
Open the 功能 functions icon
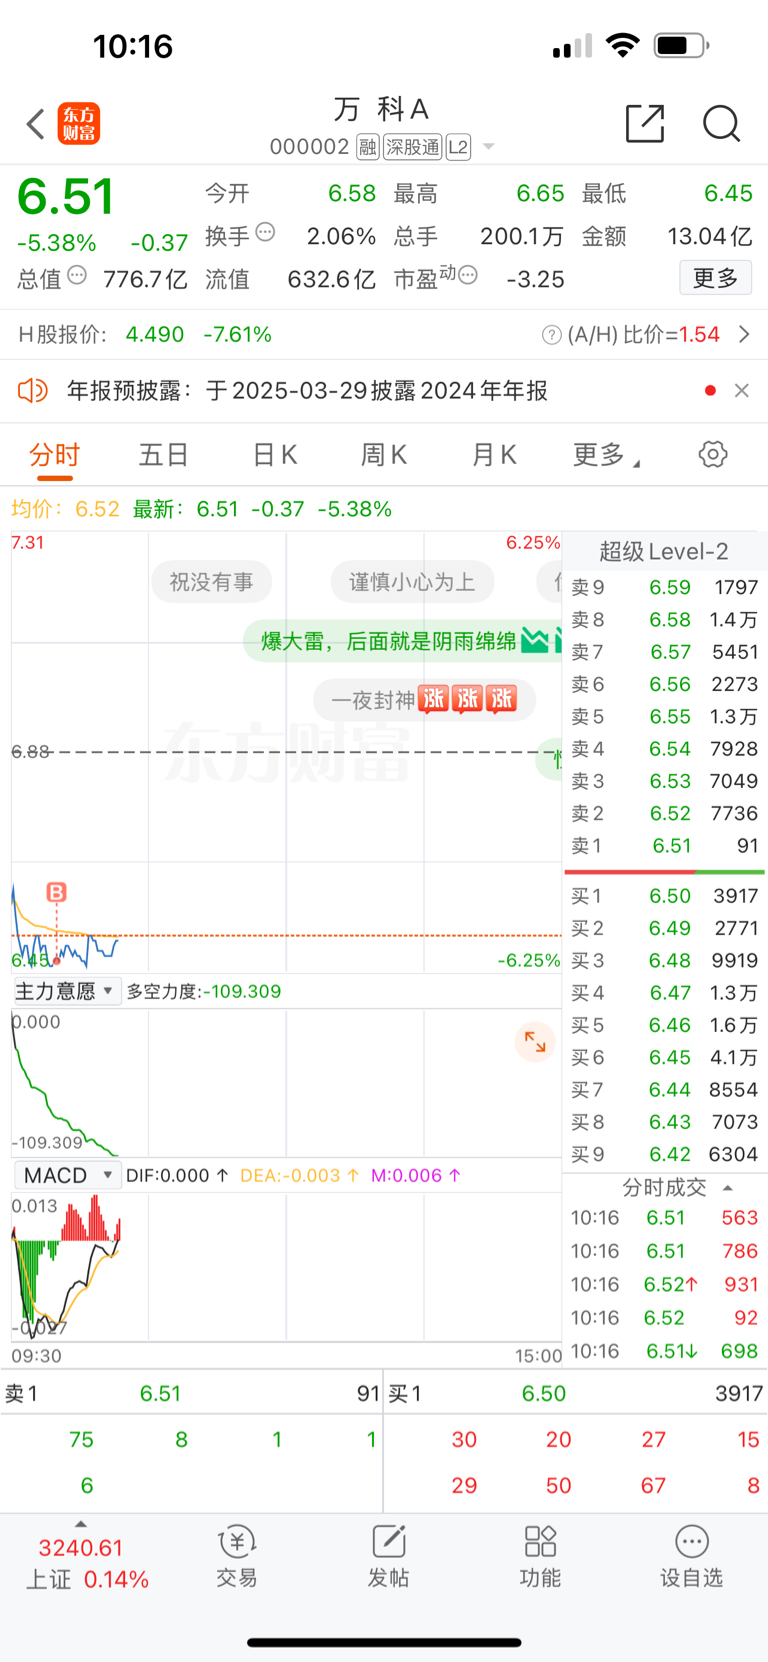pyautogui.click(x=540, y=1557)
